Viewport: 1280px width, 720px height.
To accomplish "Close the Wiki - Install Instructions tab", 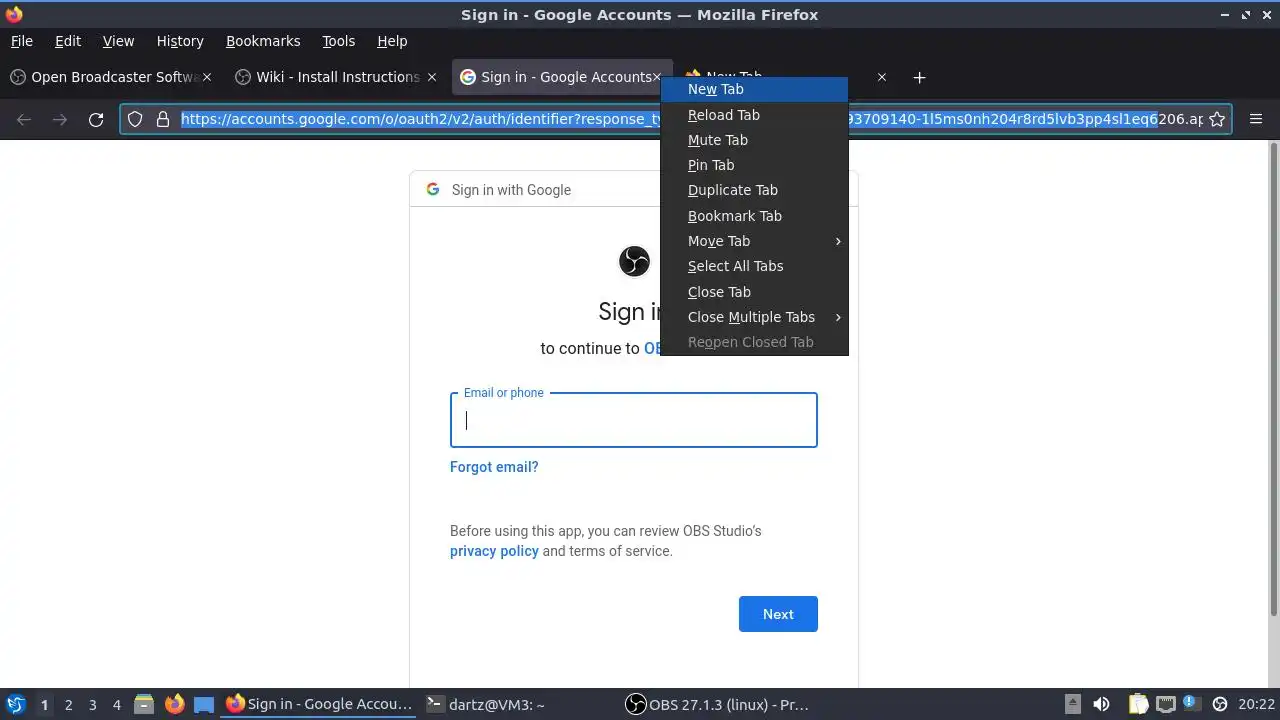I will 432,77.
